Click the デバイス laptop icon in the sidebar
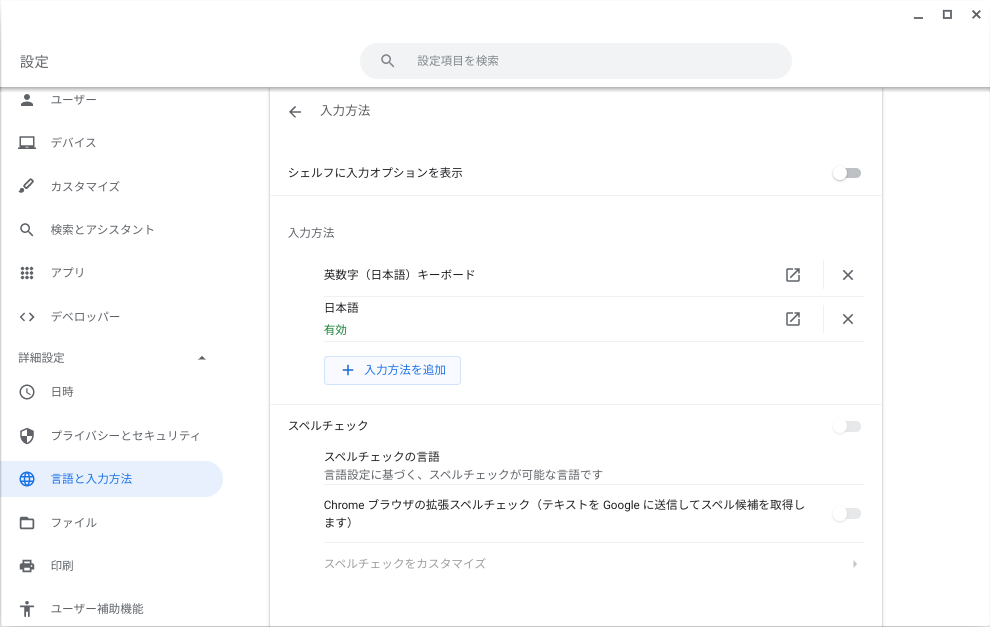The width and height of the screenshot is (990, 627). (x=27, y=143)
